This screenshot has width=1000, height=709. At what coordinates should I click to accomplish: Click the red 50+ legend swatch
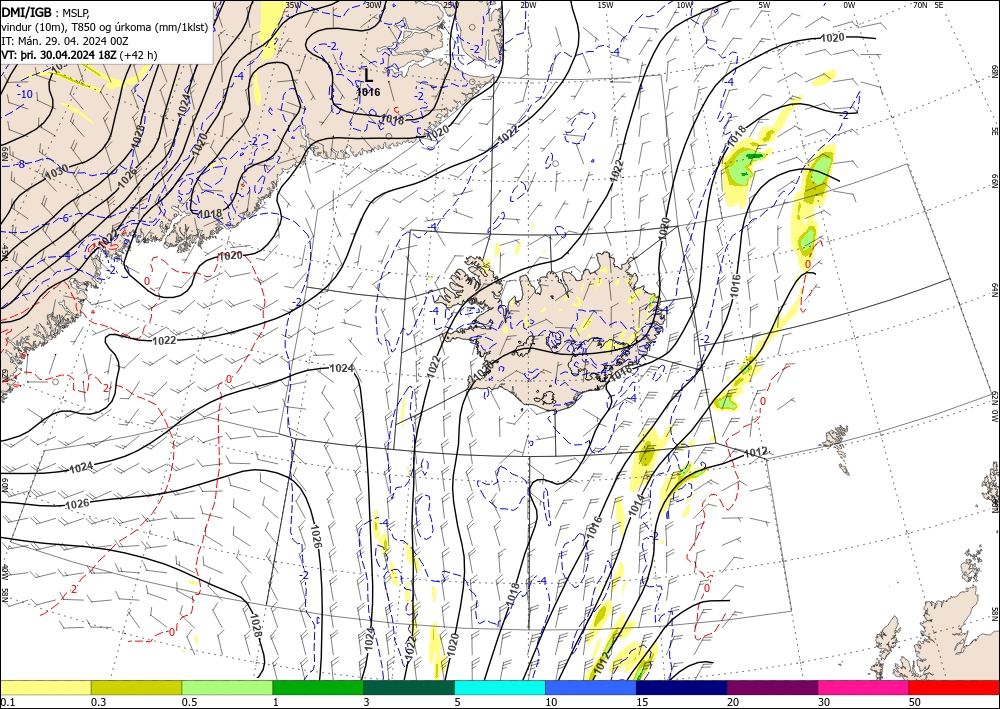click(954, 687)
